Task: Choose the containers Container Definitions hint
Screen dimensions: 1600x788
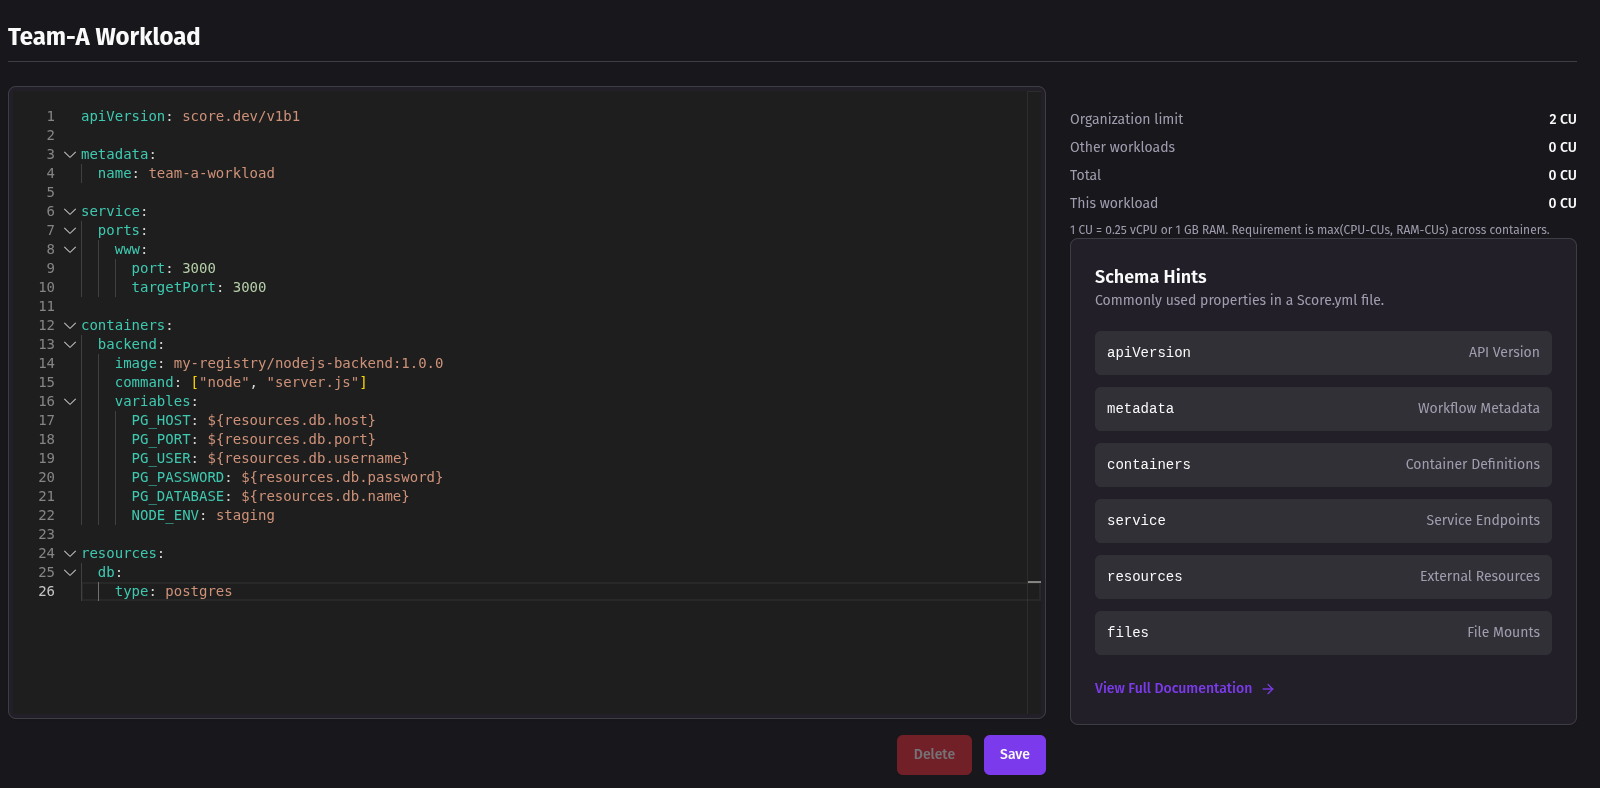Action: (1322, 465)
